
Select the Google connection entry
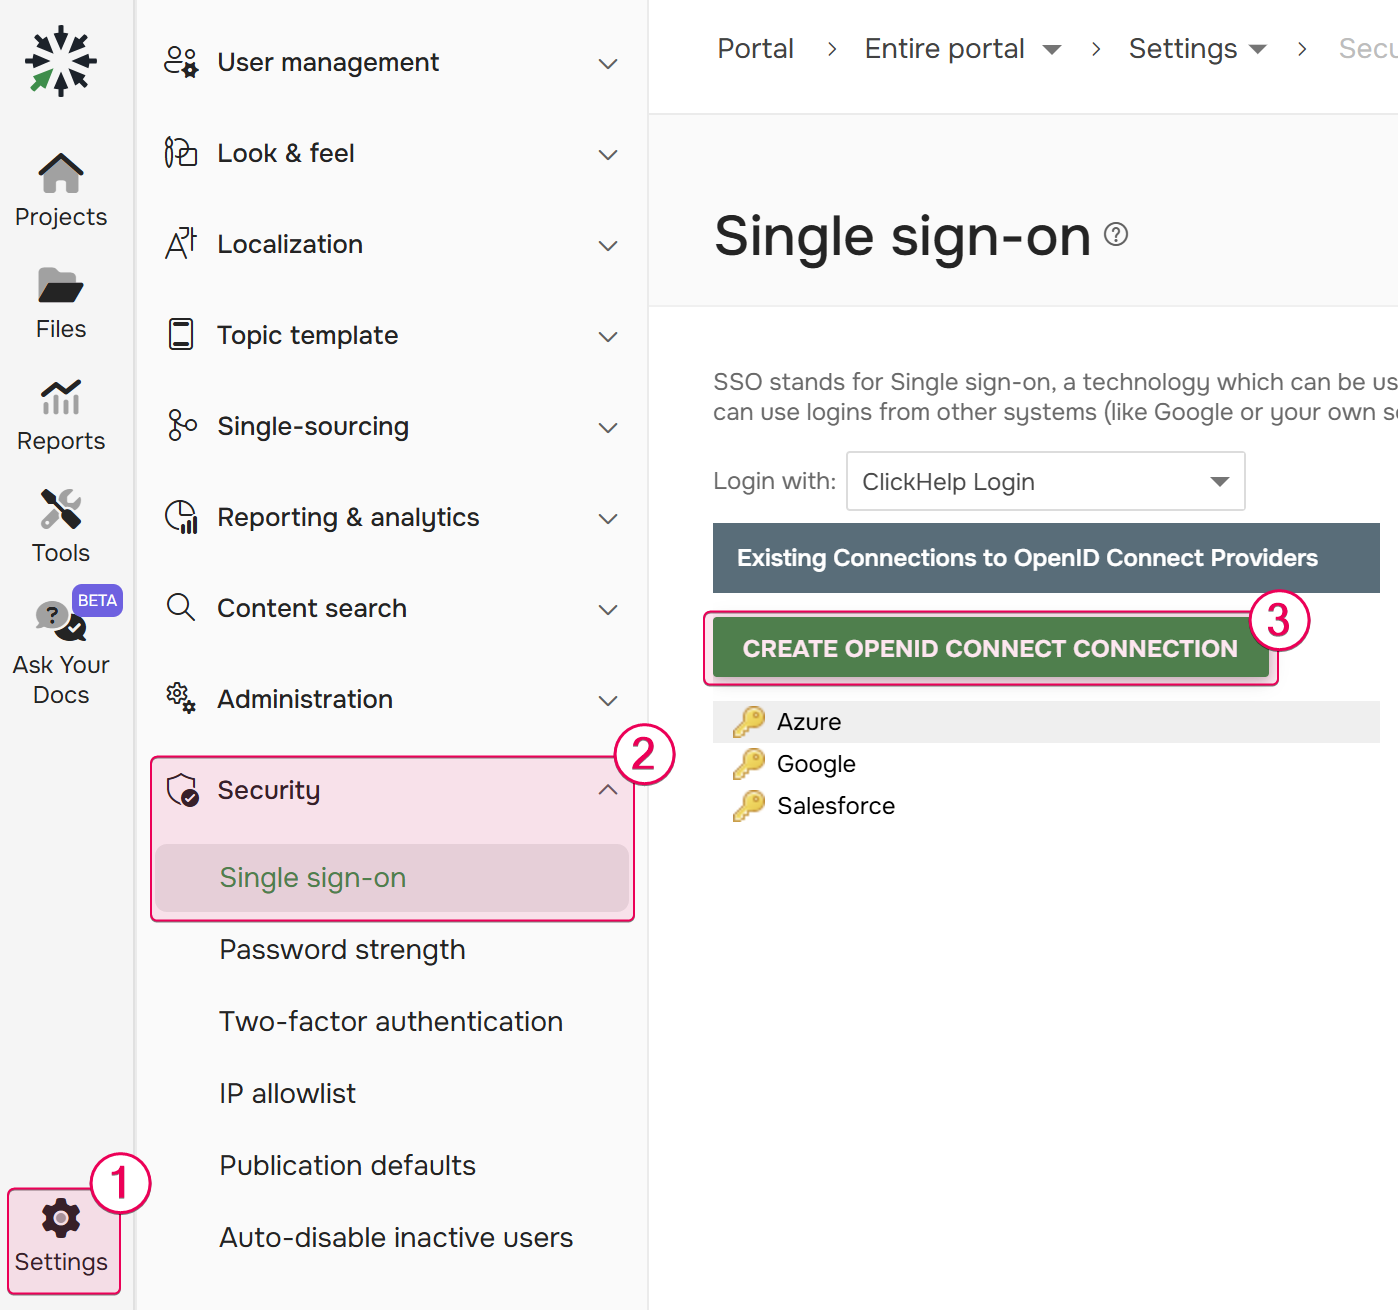point(815,763)
